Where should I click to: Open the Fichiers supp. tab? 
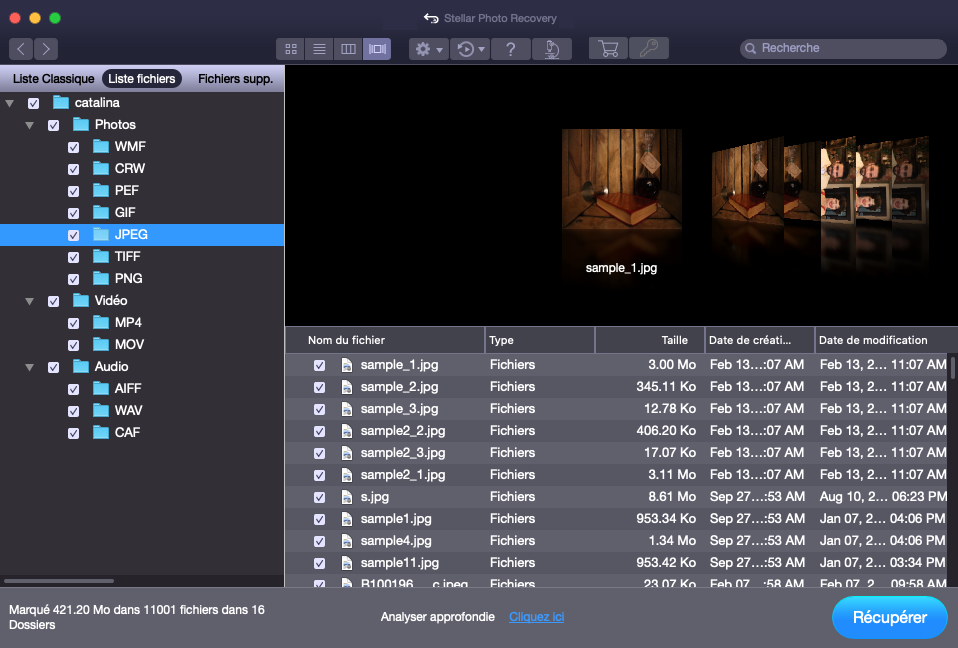[x=235, y=79]
